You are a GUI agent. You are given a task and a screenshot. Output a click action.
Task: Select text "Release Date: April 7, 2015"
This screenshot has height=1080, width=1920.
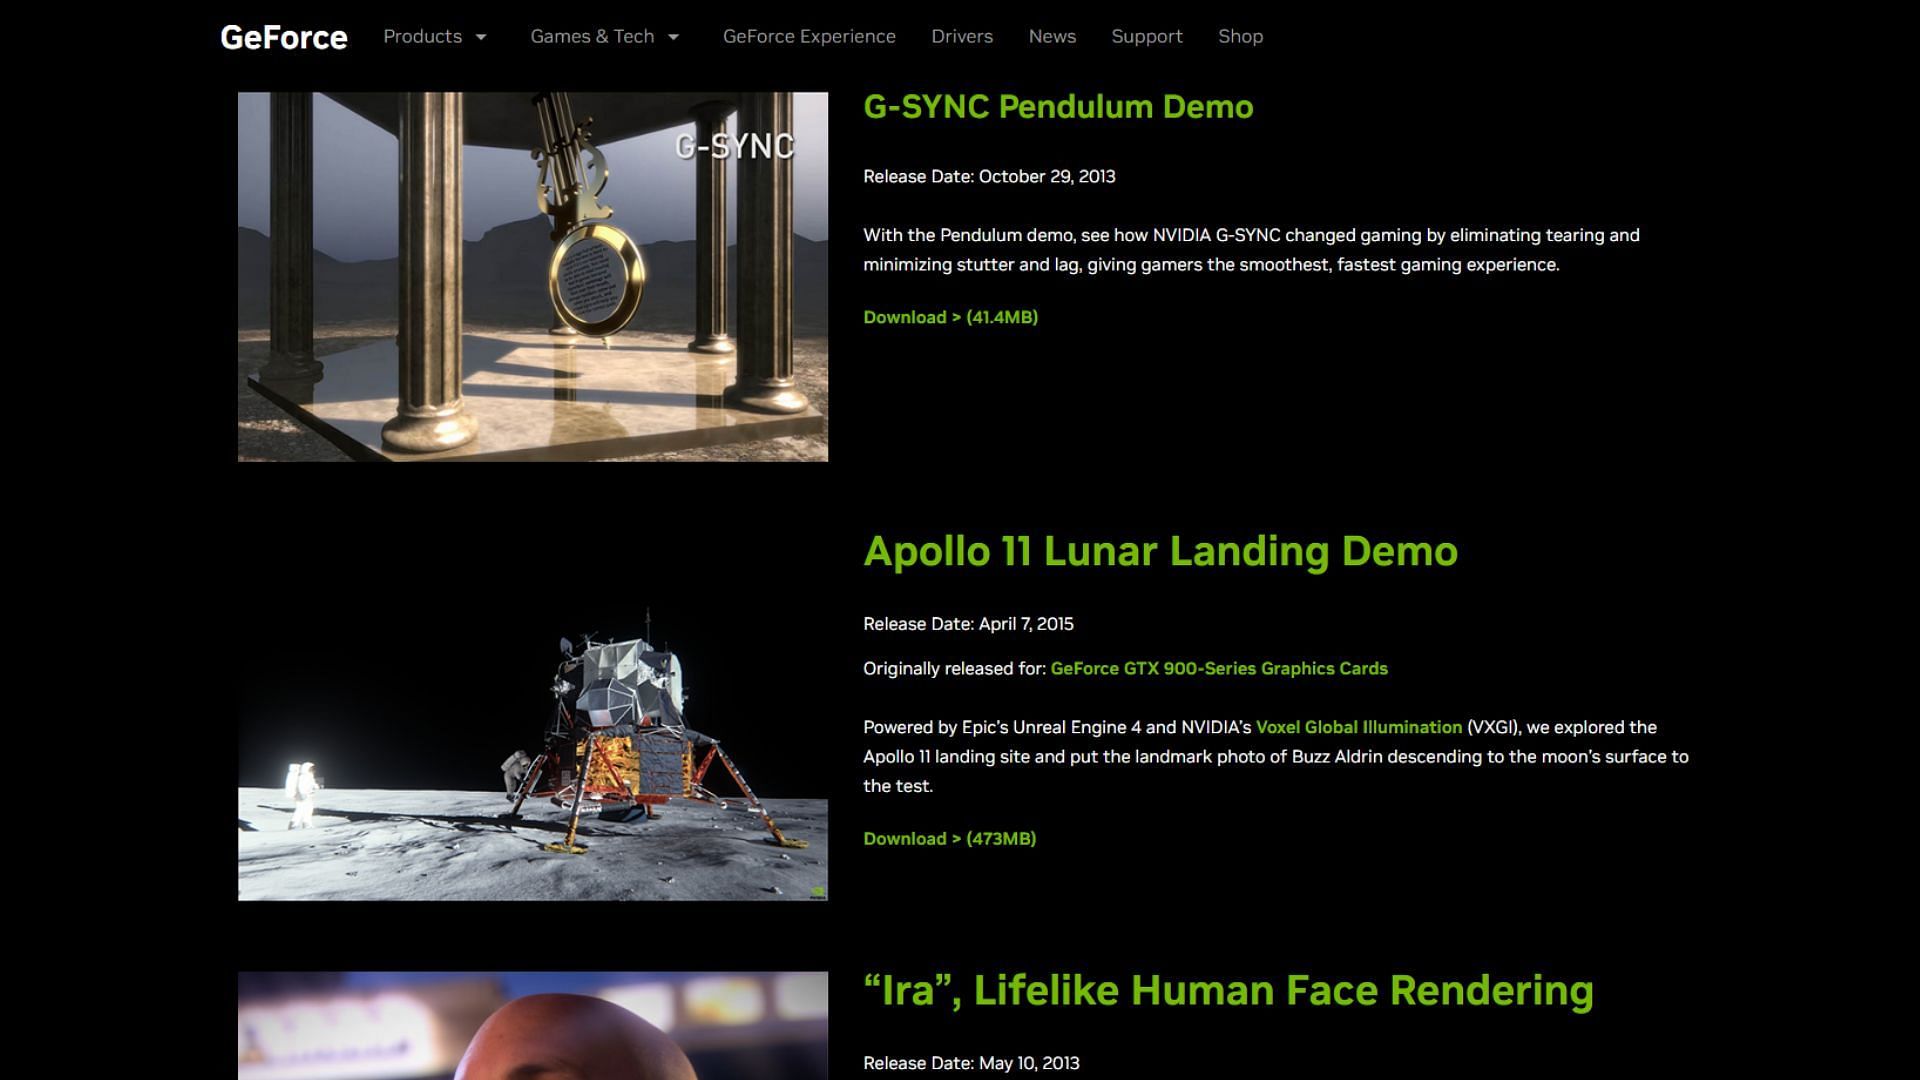(x=968, y=624)
